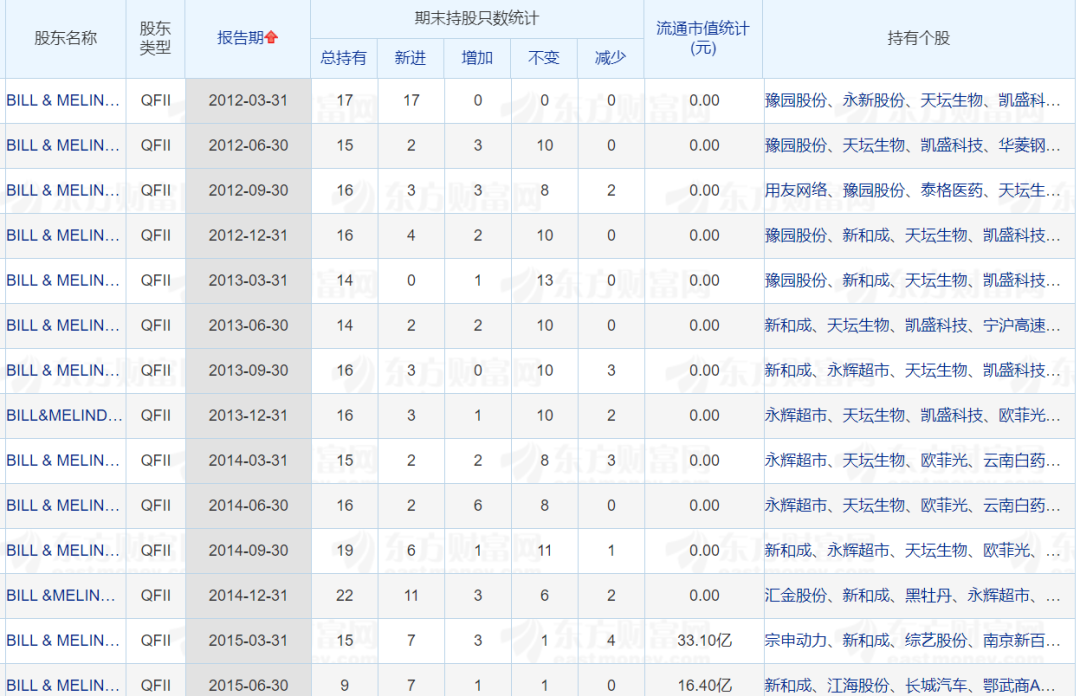Open shareholder link in 2012-06-30 row

(x=63, y=145)
